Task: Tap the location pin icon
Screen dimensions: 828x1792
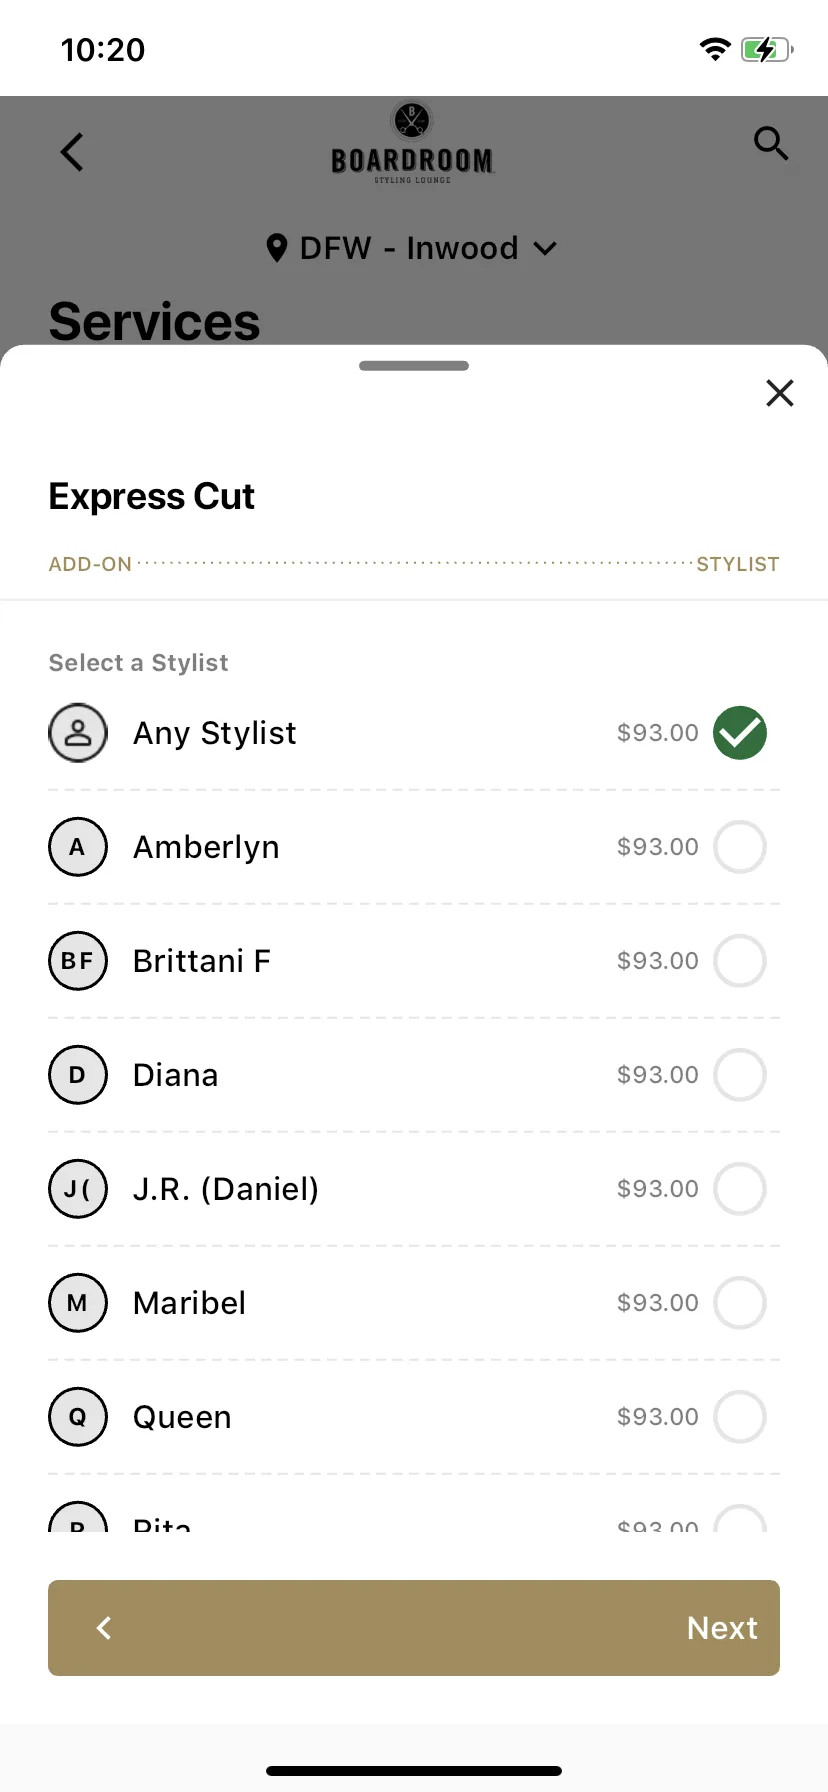Action: point(277,248)
